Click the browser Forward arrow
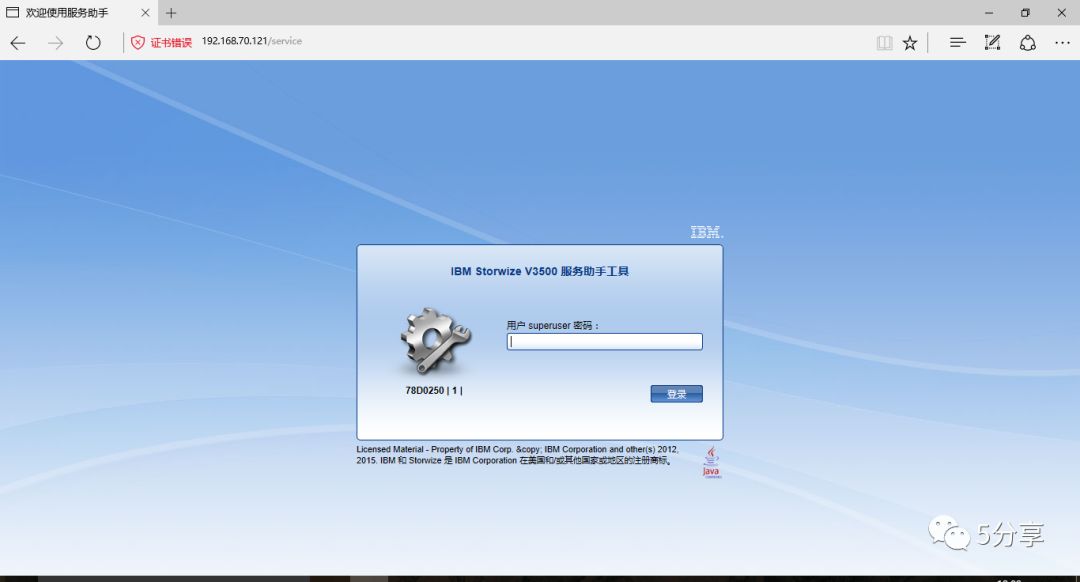This screenshot has height=582, width=1080. (55, 43)
